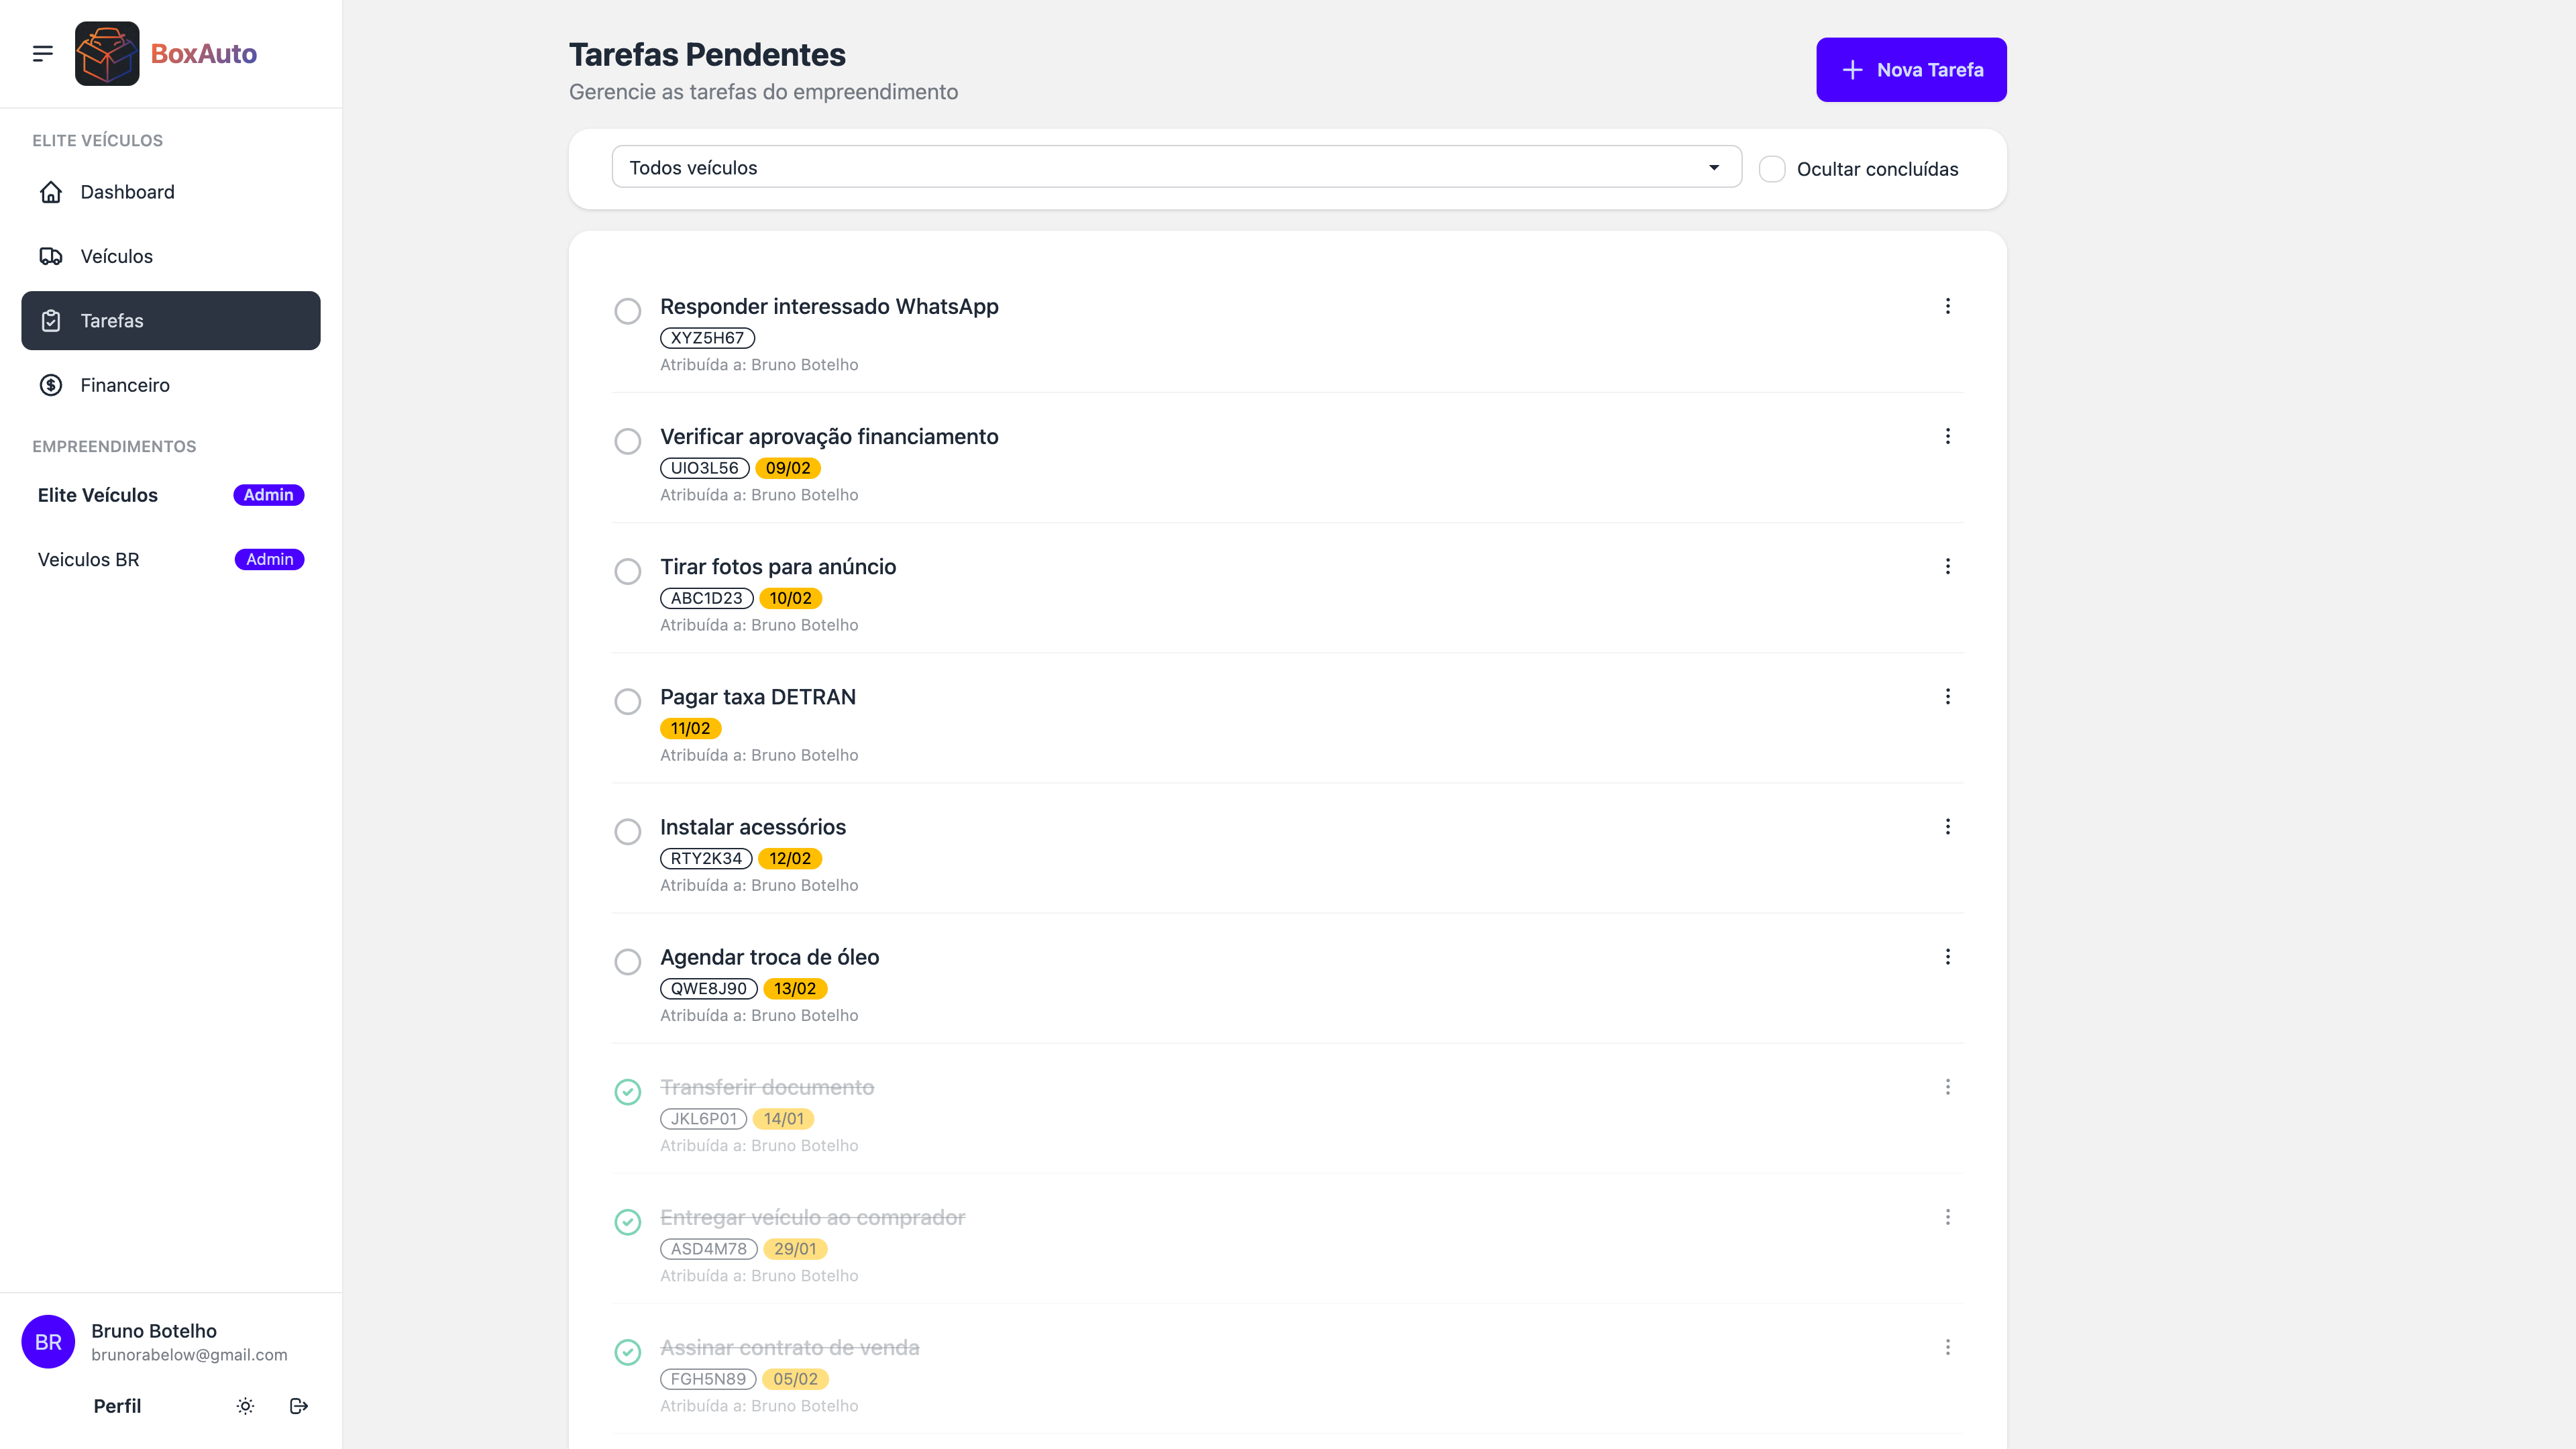Image resolution: width=2576 pixels, height=1449 pixels.
Task: Uncheck completed Transferir documento task
Action: [x=627, y=1092]
